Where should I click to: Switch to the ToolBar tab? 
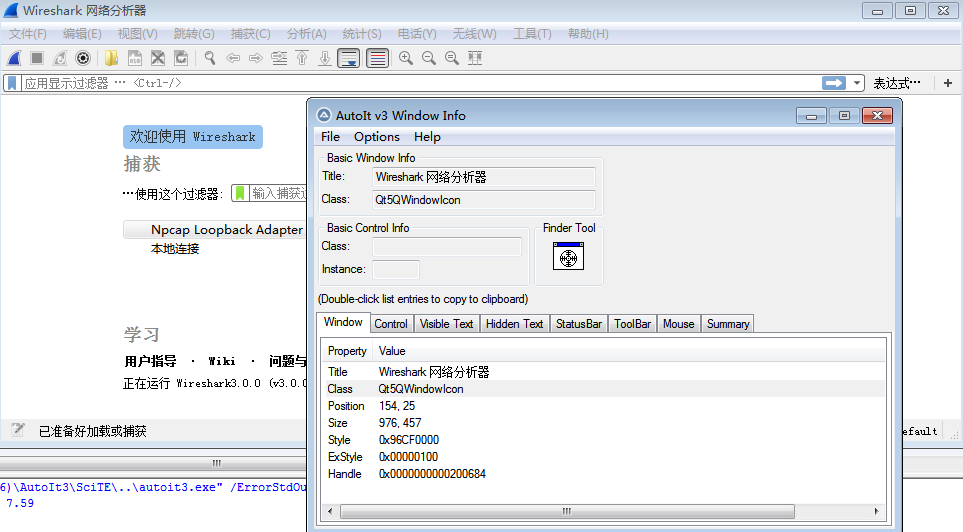click(632, 324)
